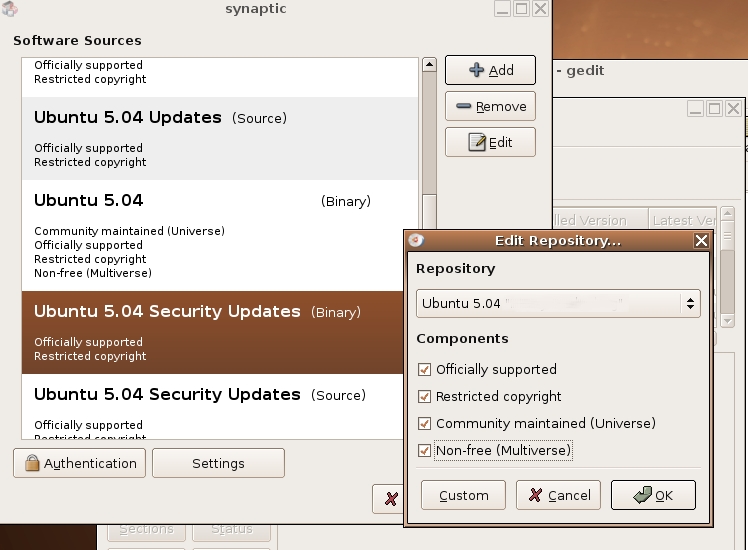Click the Edit Repository title bar icon
This screenshot has height=550, width=748.
[x=417, y=240]
